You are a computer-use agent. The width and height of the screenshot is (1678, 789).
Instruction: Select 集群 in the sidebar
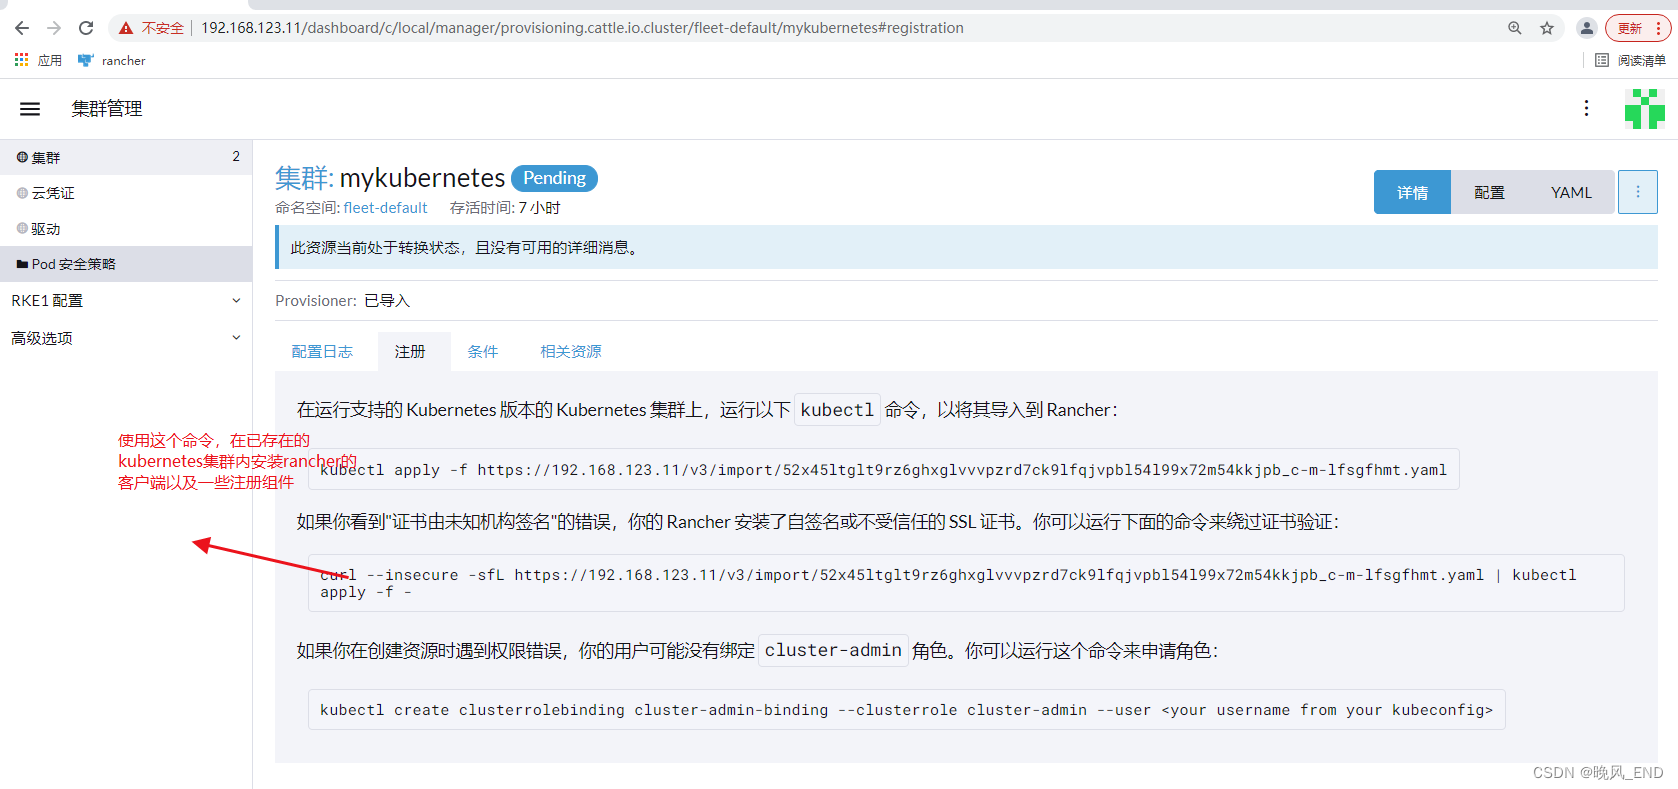(x=126, y=157)
